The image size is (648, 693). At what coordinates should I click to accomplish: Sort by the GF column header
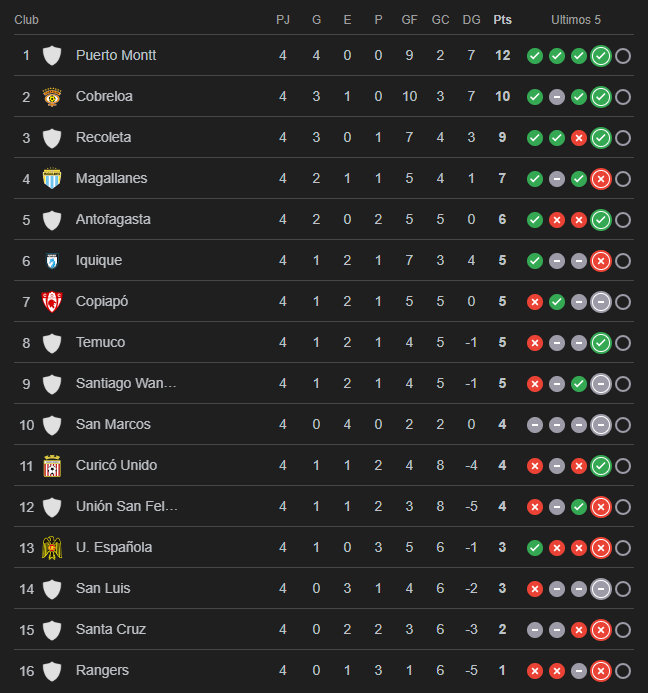point(409,20)
